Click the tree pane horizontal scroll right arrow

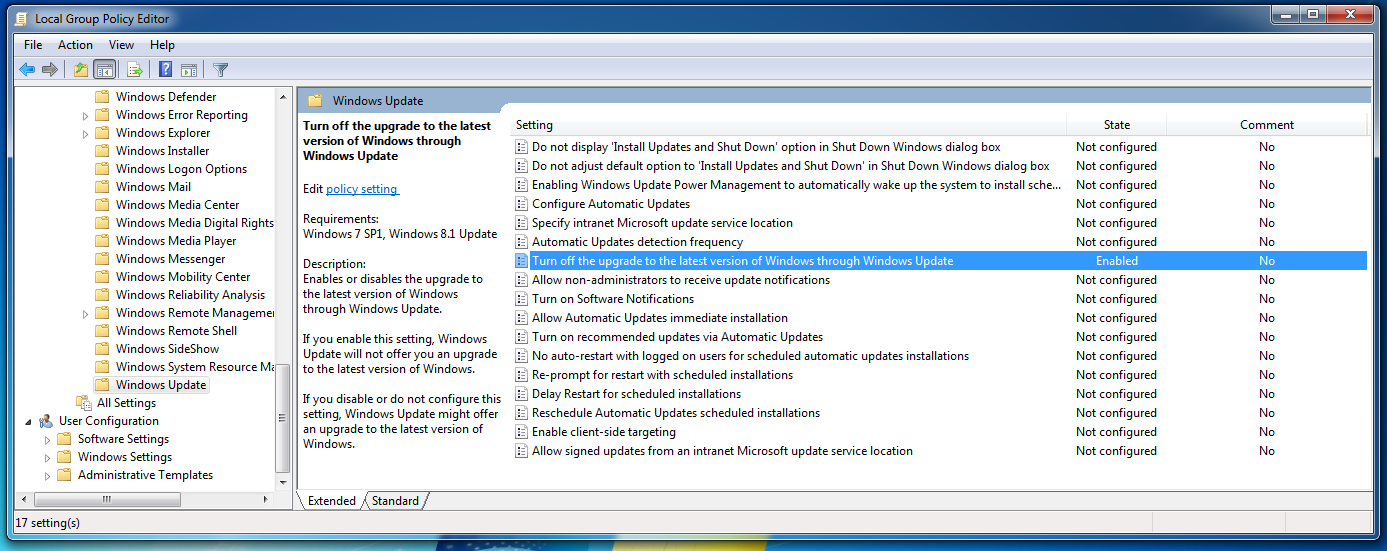(x=266, y=498)
